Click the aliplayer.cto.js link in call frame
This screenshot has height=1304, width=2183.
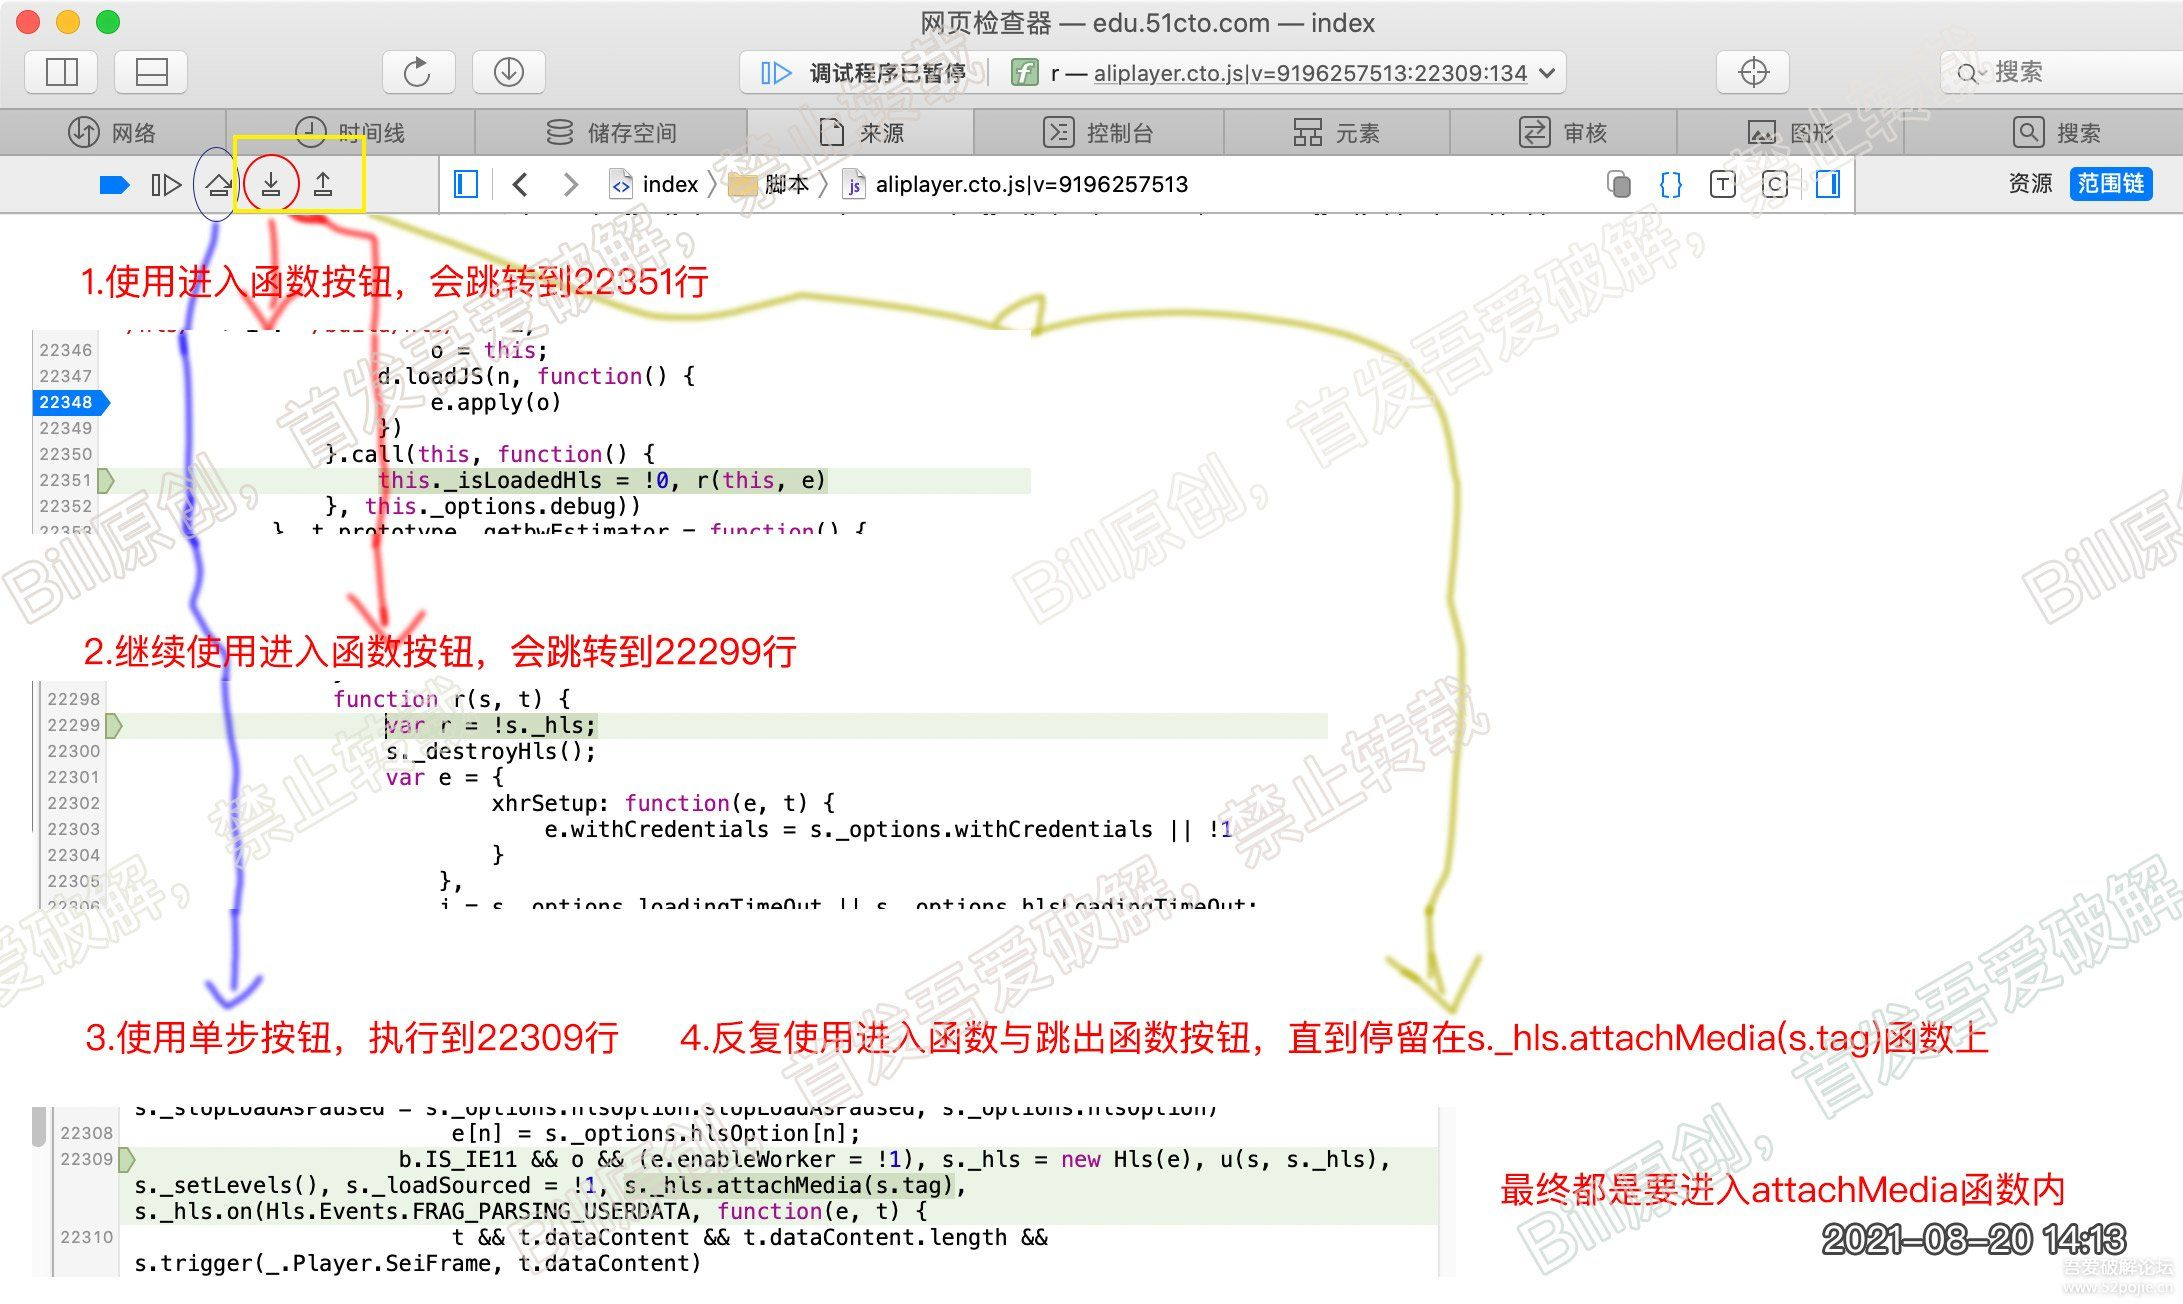point(1310,73)
